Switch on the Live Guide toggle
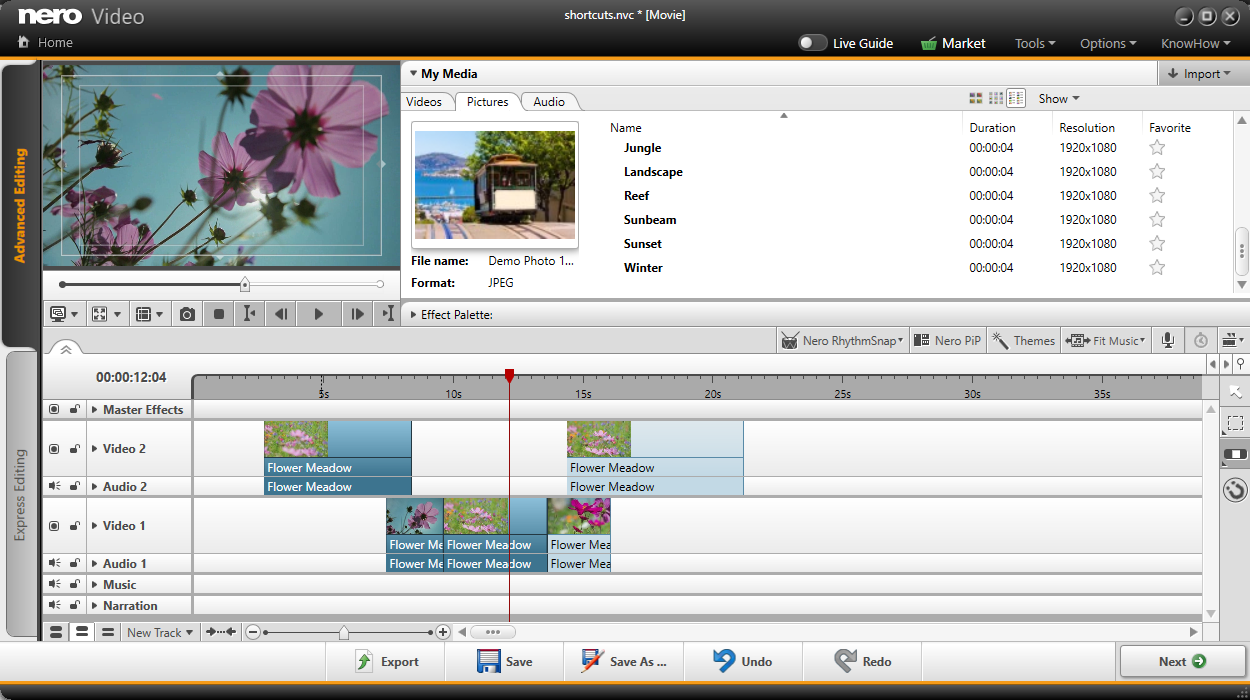This screenshot has height=700, width=1250. tap(812, 43)
